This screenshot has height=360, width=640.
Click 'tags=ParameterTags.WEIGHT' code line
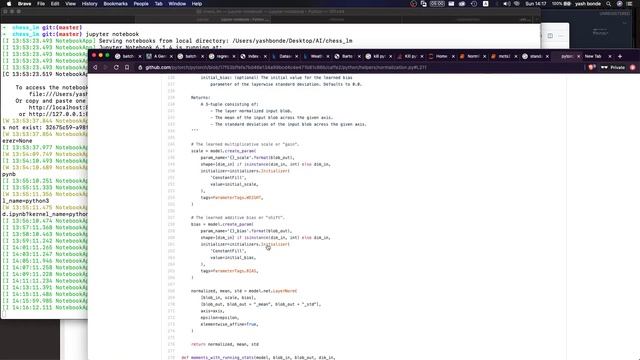tap(232, 198)
